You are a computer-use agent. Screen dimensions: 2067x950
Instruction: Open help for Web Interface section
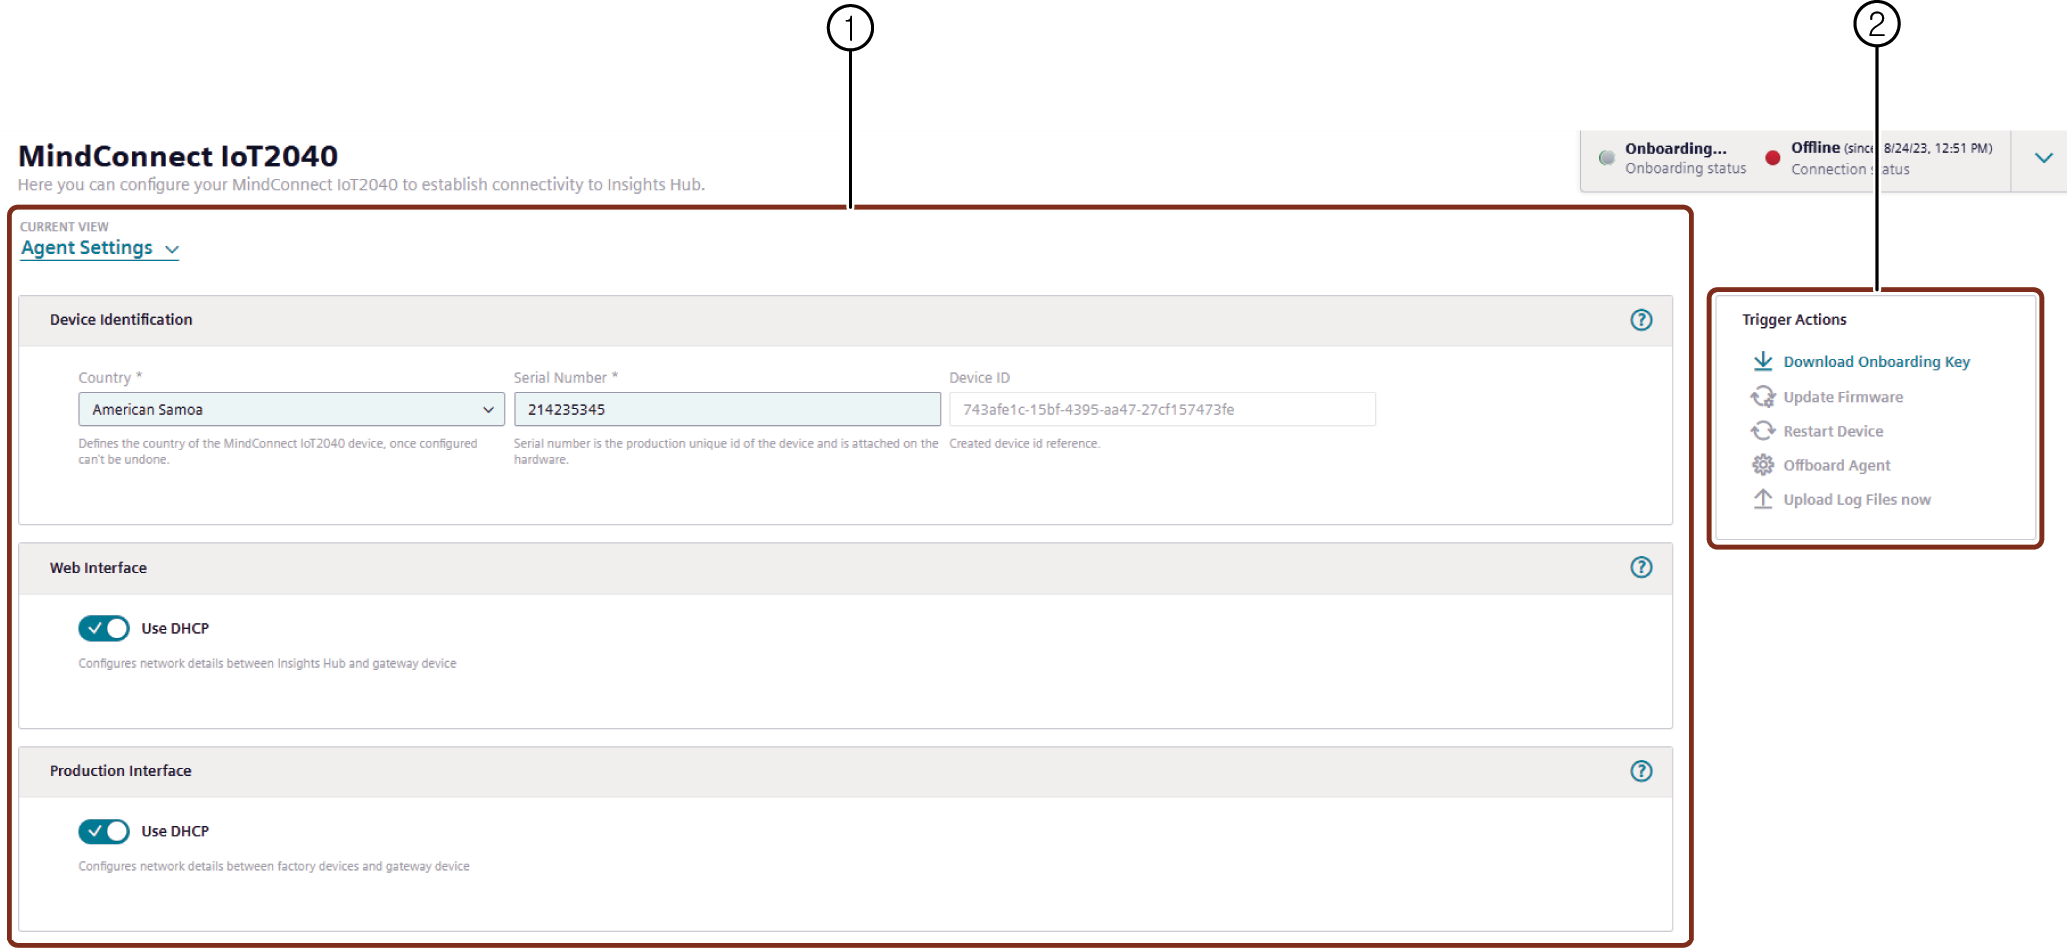1641,567
